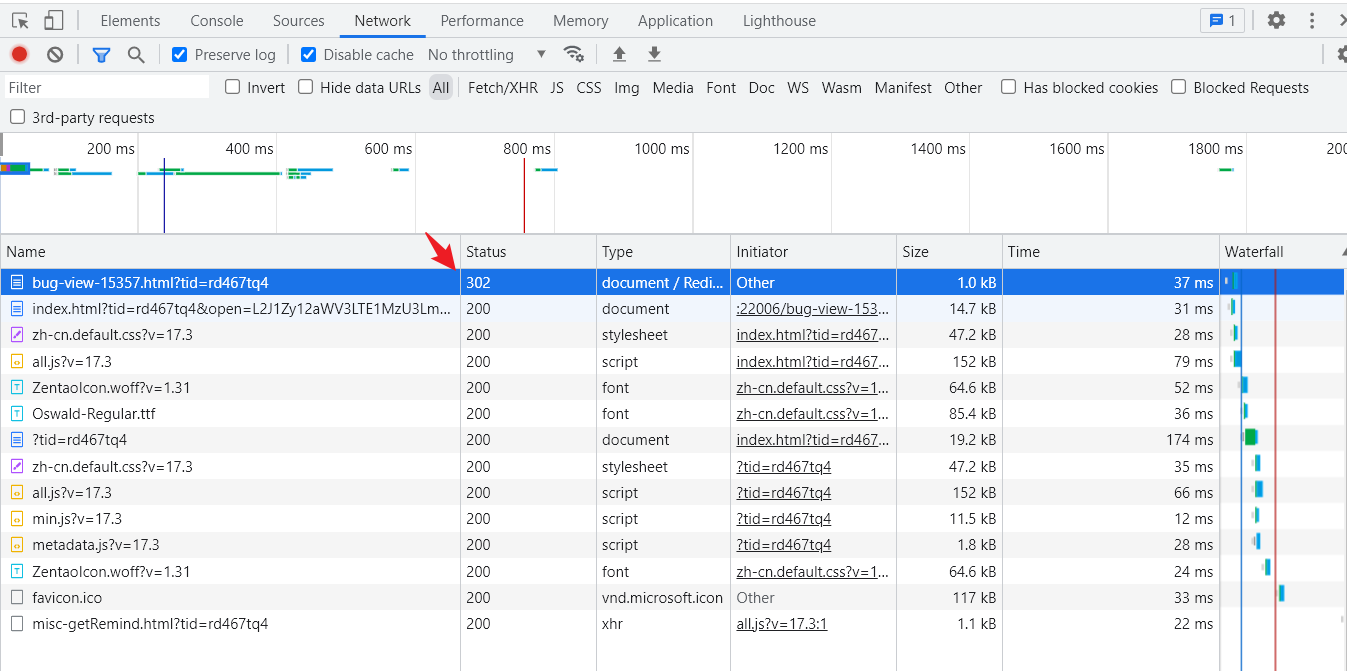Toggle the device toolbar icon
This screenshot has height=671, width=1347.
click(53, 21)
